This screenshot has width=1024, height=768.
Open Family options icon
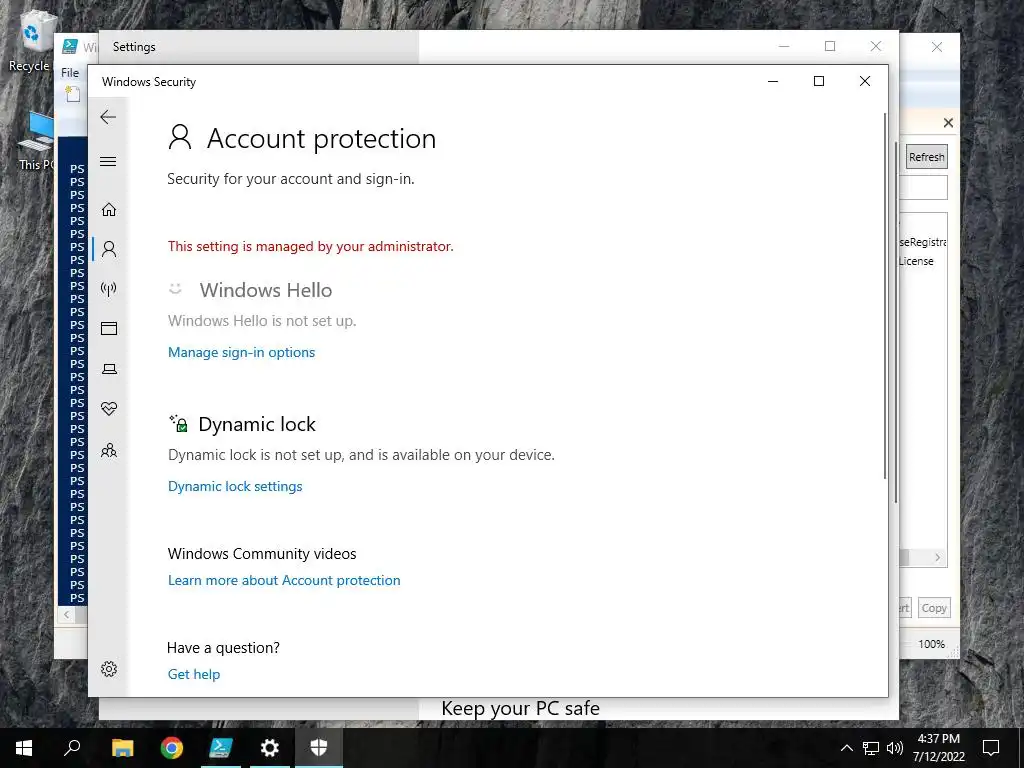109,450
